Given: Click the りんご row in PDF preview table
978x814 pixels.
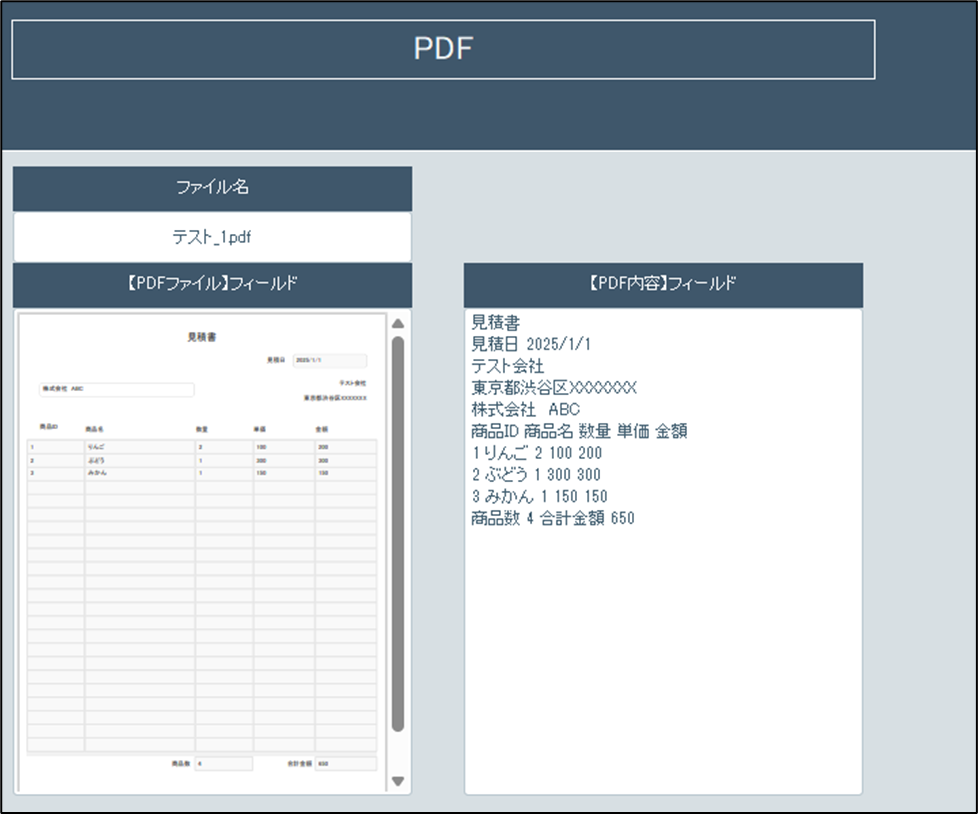Looking at the screenshot, I should click(x=202, y=447).
